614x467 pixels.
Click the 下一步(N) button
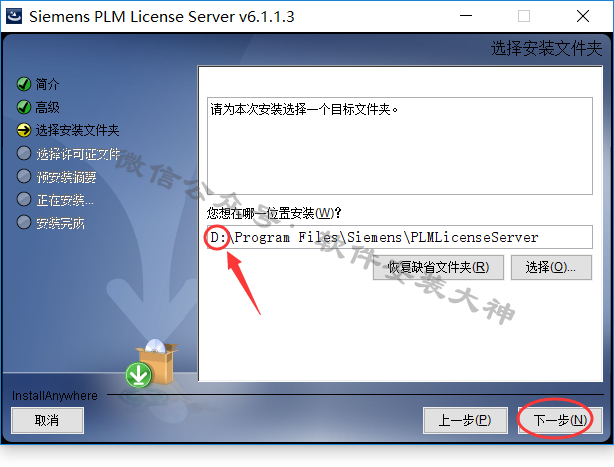560,420
